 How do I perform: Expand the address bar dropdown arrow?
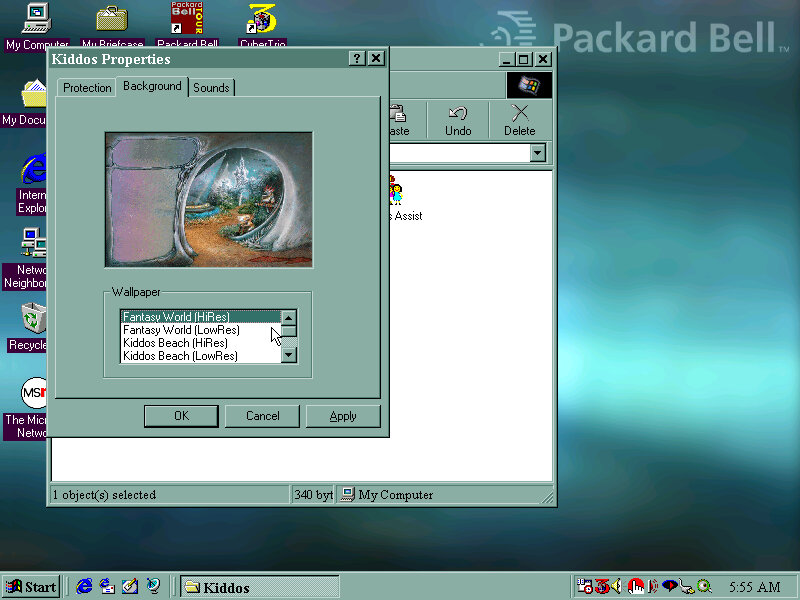(538, 153)
